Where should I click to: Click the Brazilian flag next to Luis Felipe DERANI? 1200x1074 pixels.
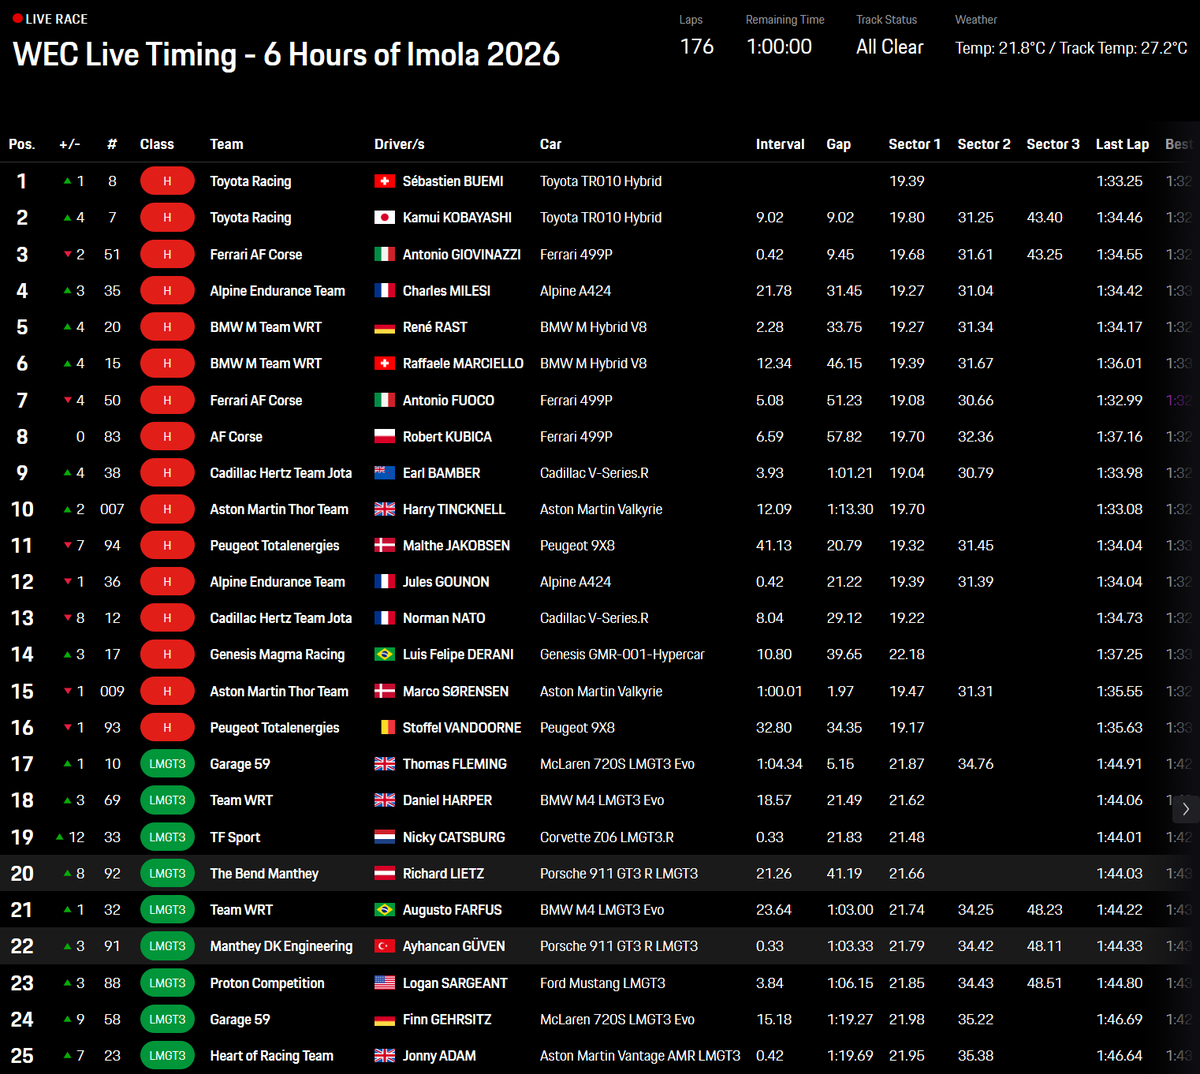(x=384, y=654)
